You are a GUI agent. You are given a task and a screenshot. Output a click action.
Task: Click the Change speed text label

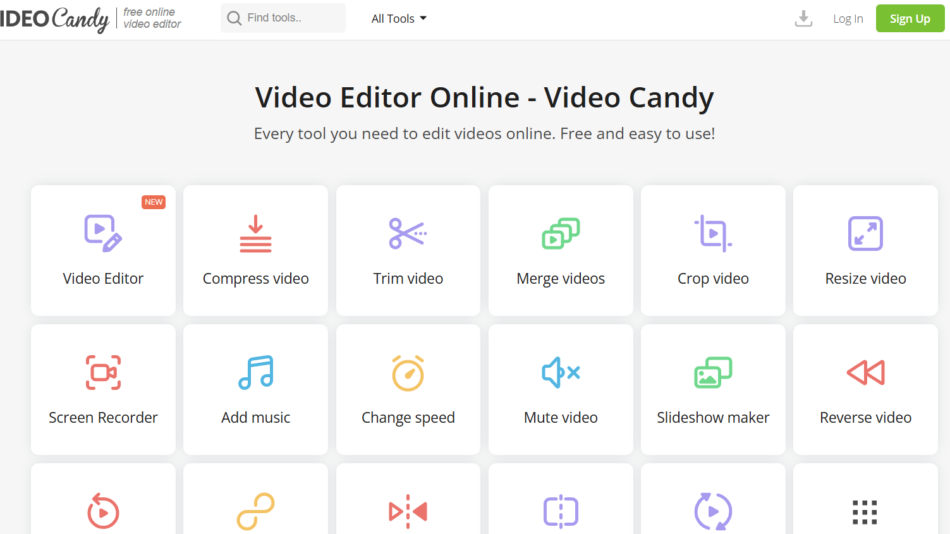(408, 418)
